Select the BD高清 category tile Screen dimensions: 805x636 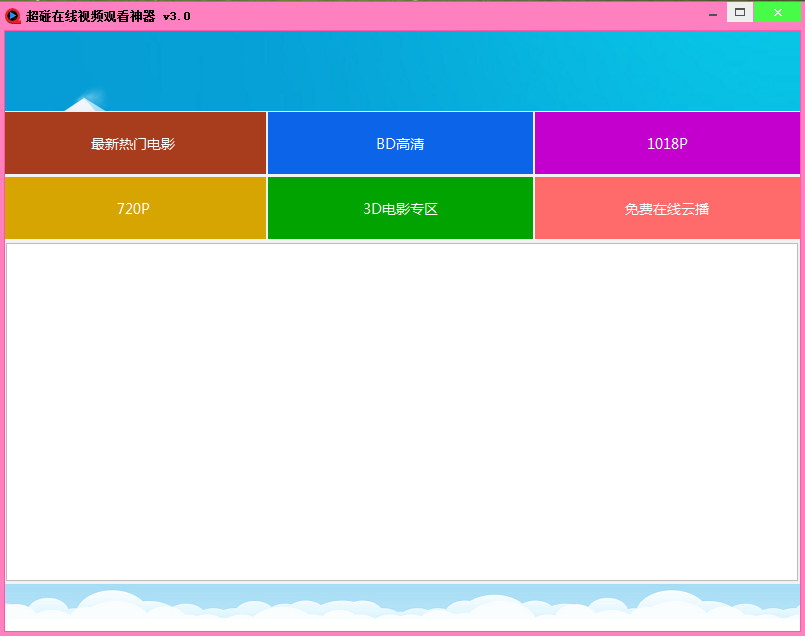pyautogui.click(x=400, y=143)
